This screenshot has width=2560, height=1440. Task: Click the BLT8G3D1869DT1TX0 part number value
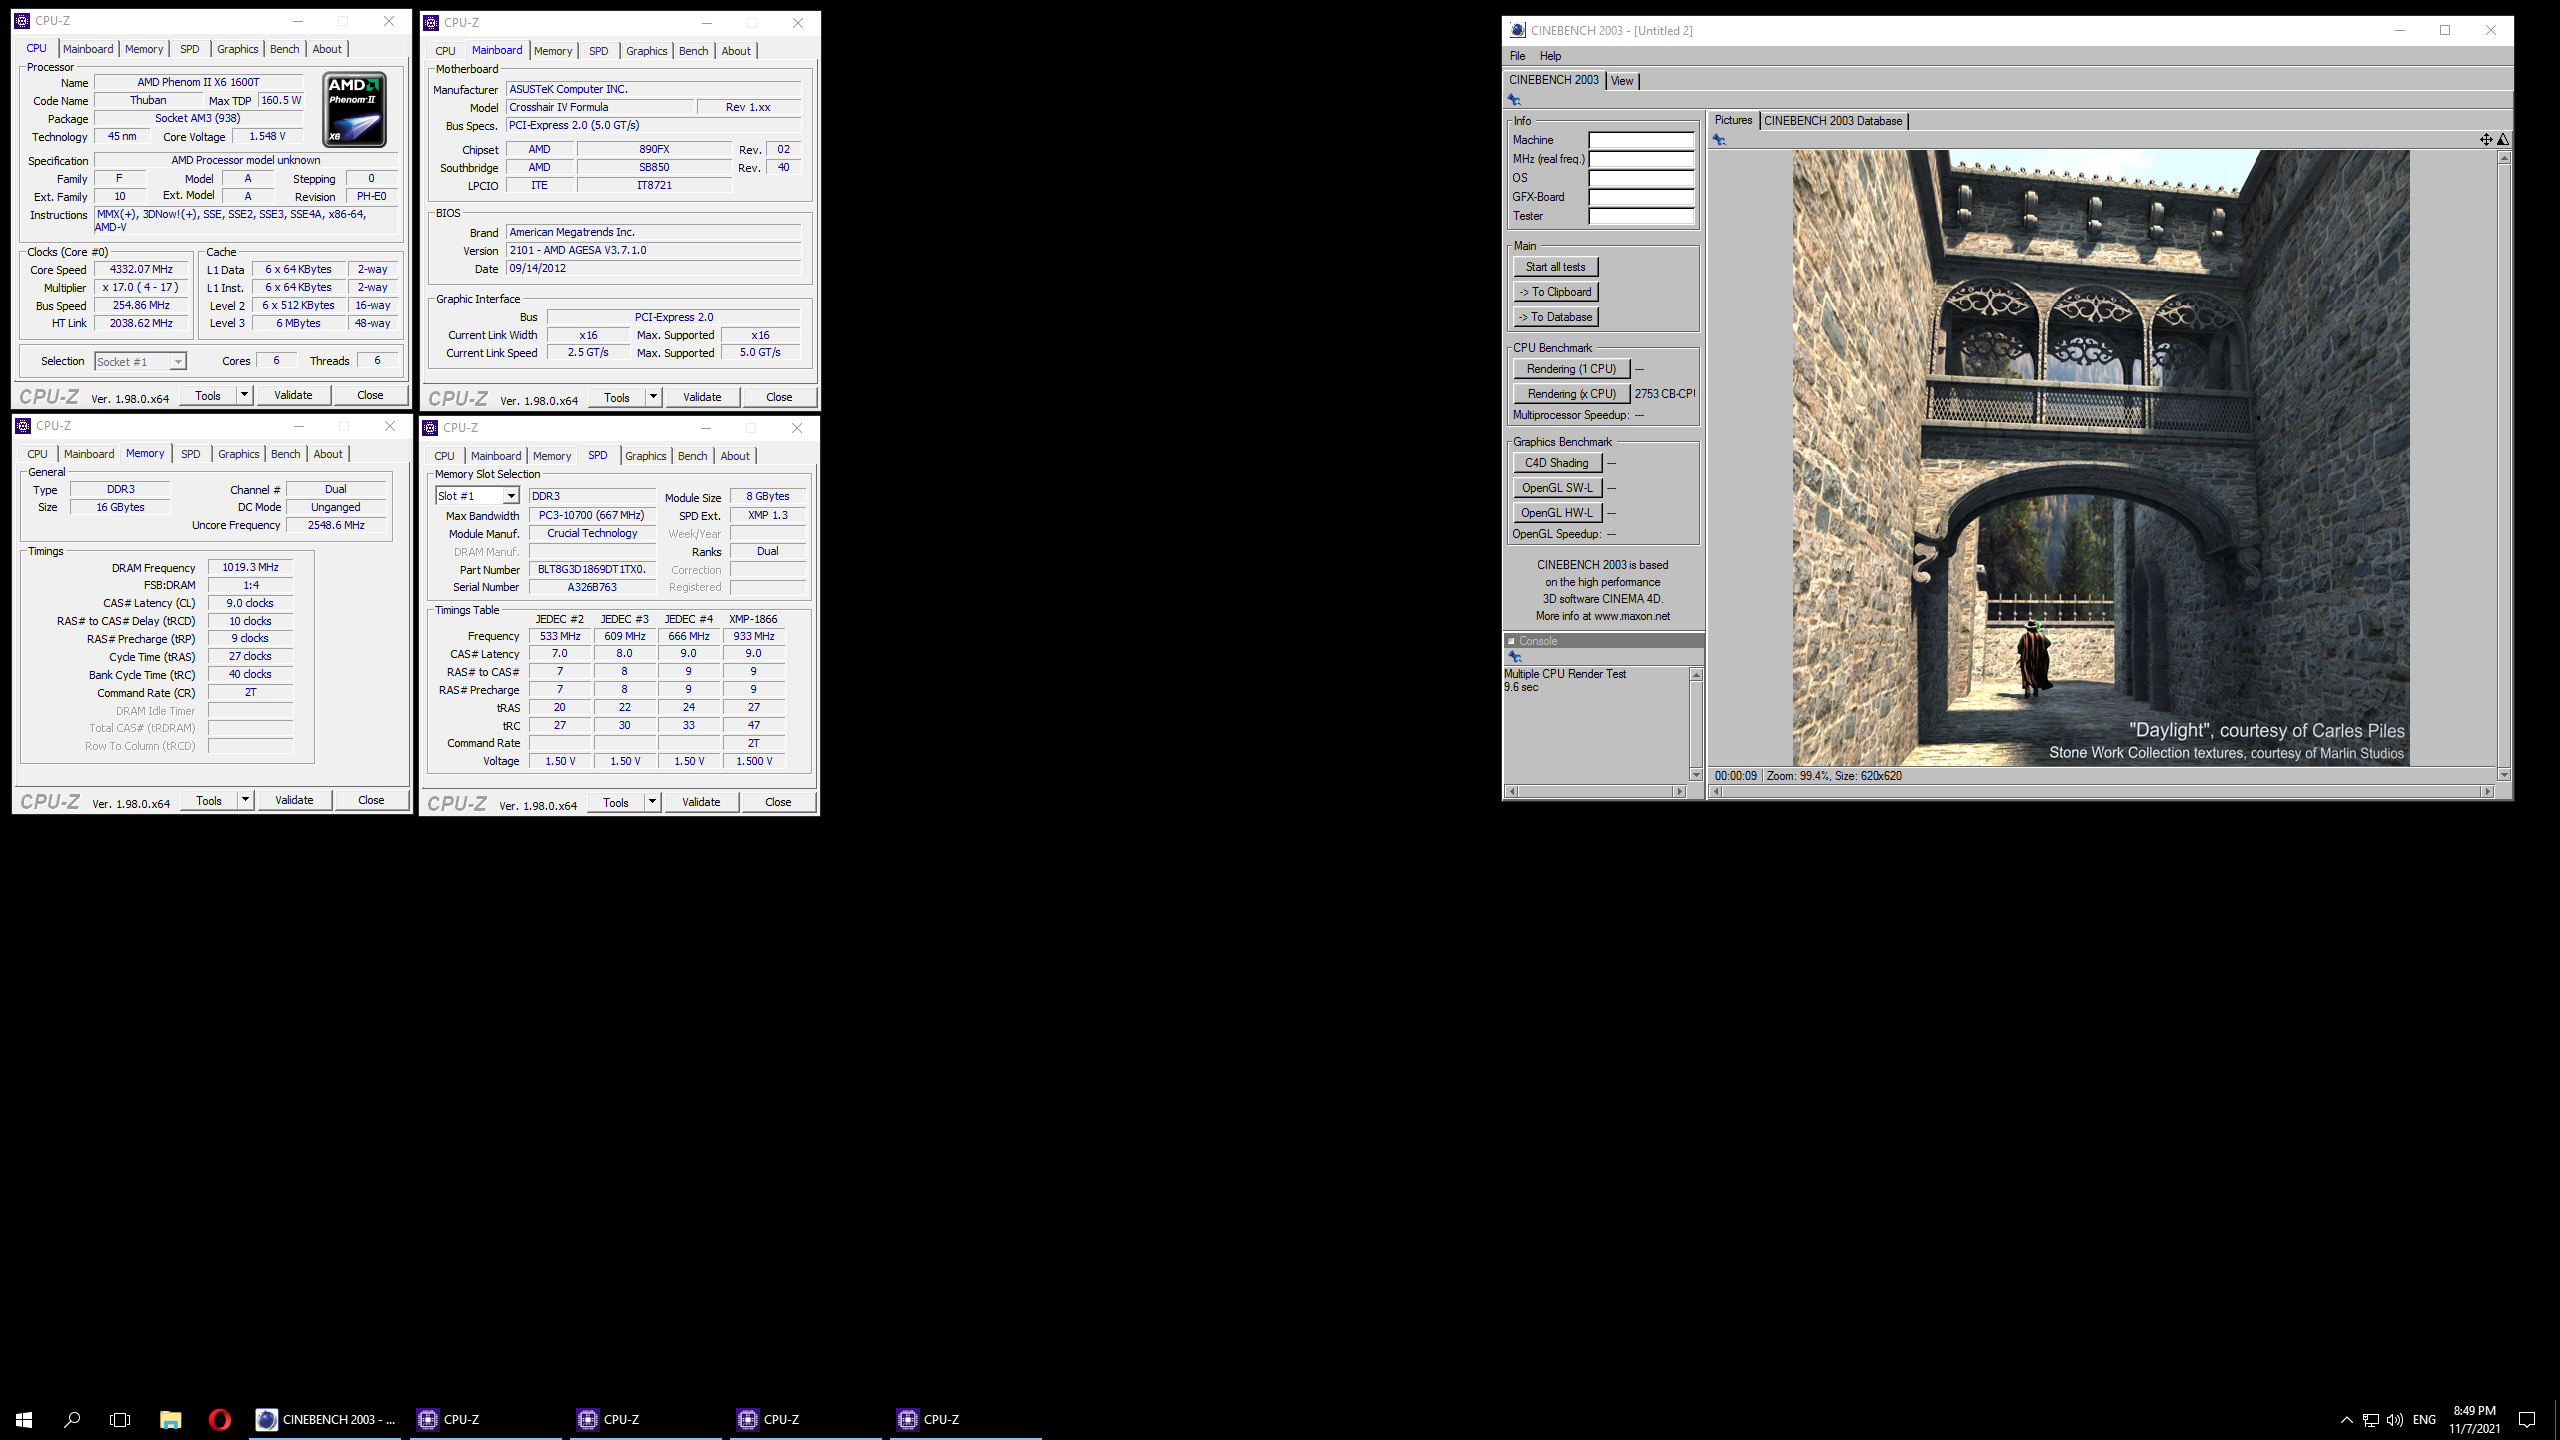pos(592,569)
